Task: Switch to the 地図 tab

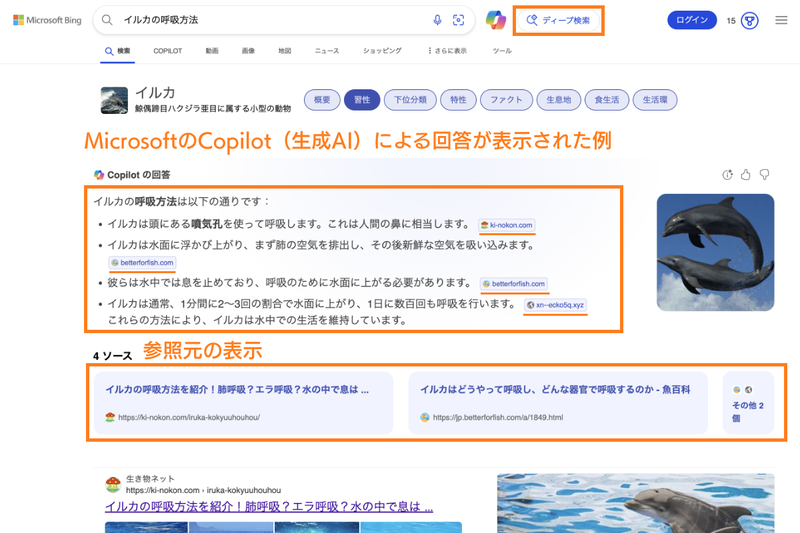Action: coord(284,51)
